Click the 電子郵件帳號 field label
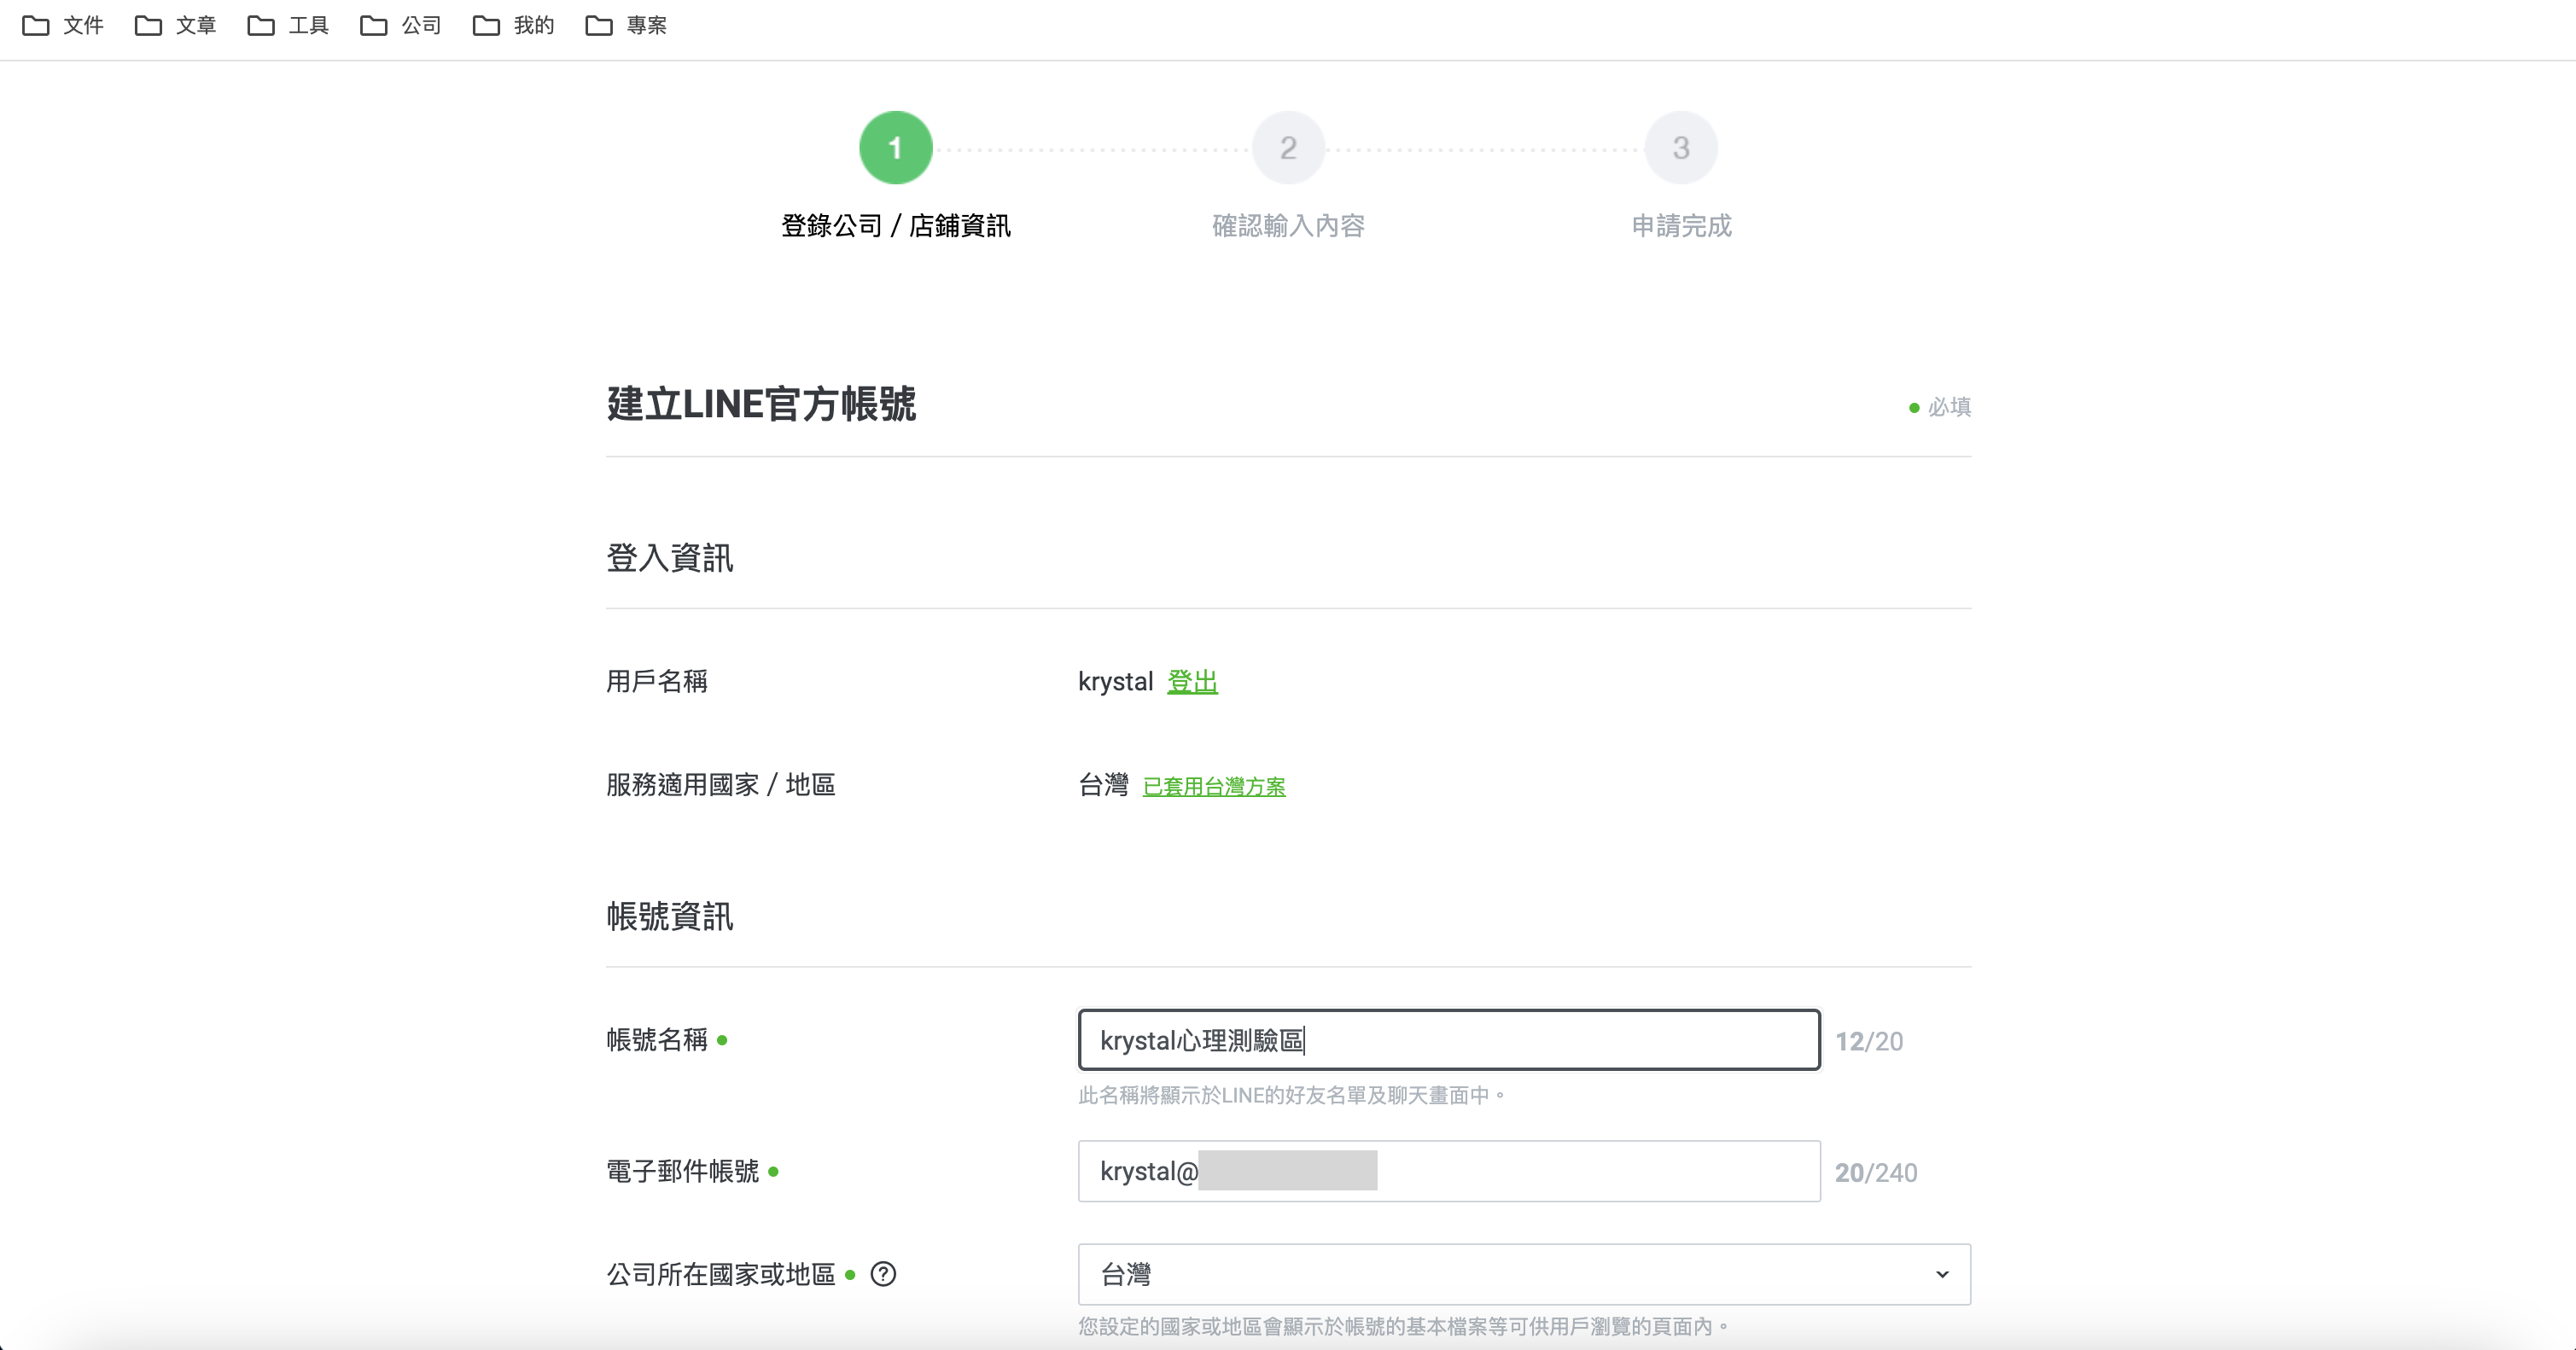Screen dimensions: 2576x1350 (x=683, y=1171)
